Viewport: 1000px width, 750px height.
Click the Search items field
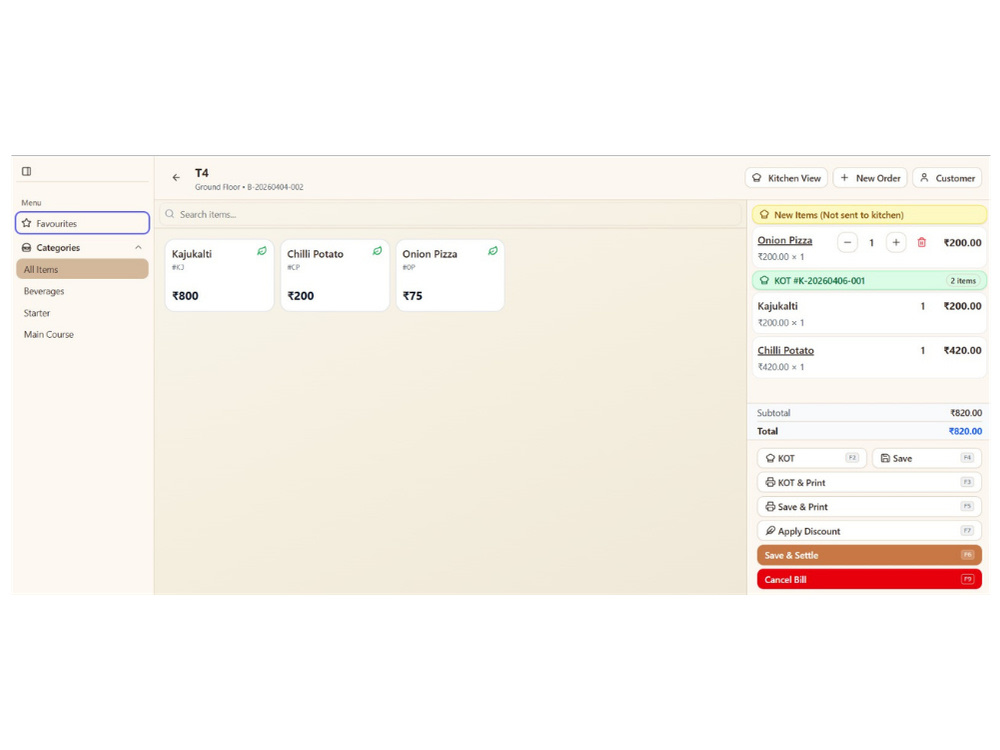click(x=450, y=214)
